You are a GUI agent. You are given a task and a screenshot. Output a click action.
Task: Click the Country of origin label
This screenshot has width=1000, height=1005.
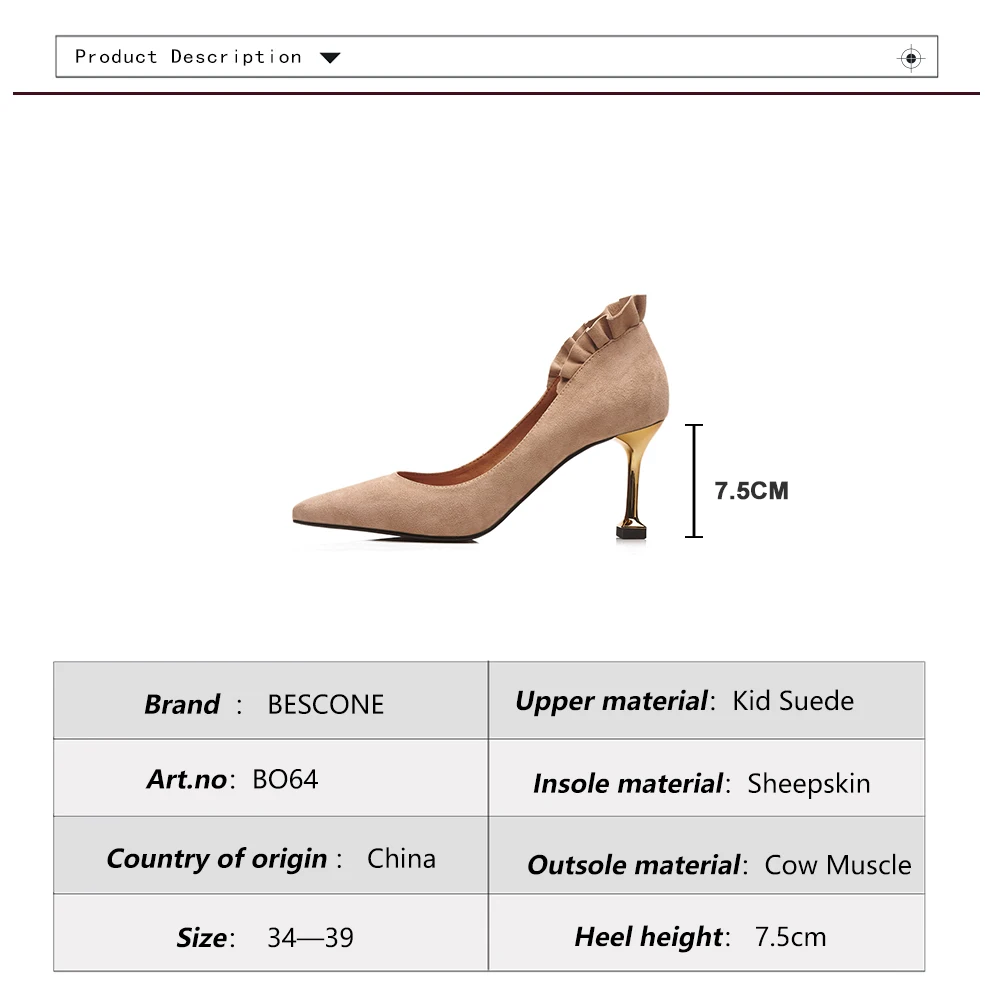pyautogui.click(x=217, y=859)
